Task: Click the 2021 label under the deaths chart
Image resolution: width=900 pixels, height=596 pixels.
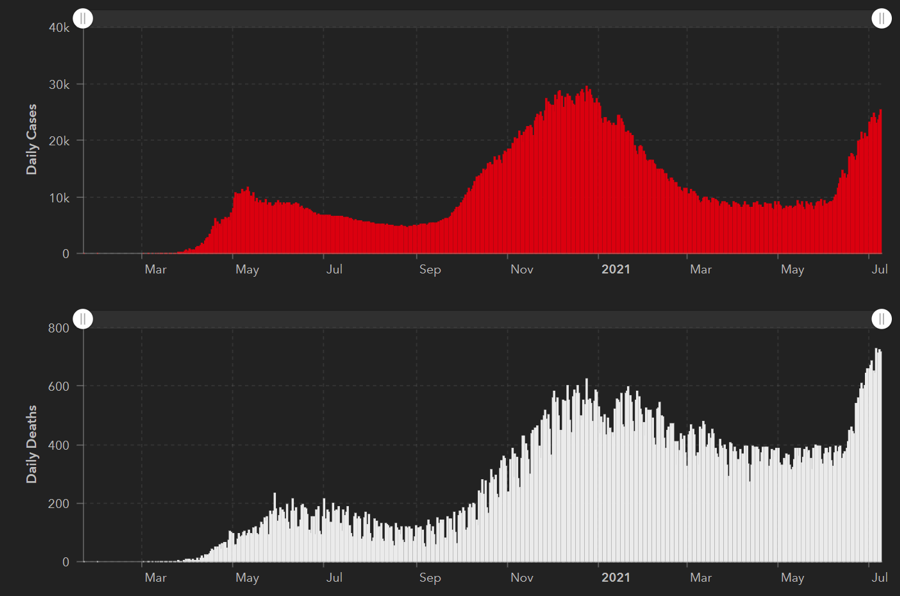Action: [x=614, y=578]
